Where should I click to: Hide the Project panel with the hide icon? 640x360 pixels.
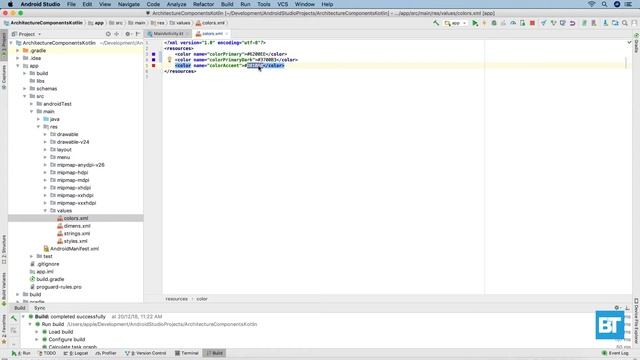pyautogui.click(x=138, y=34)
